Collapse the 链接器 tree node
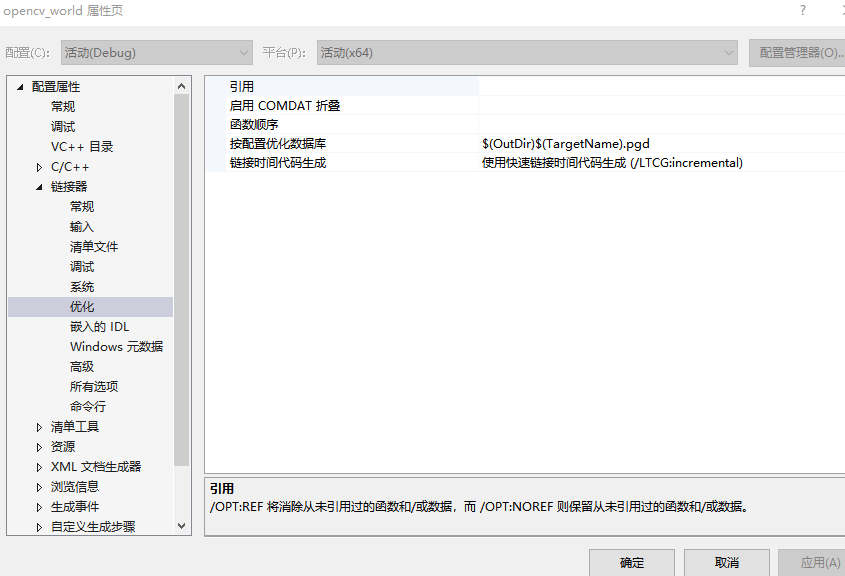Screen dimensions: 845x576 point(39,187)
